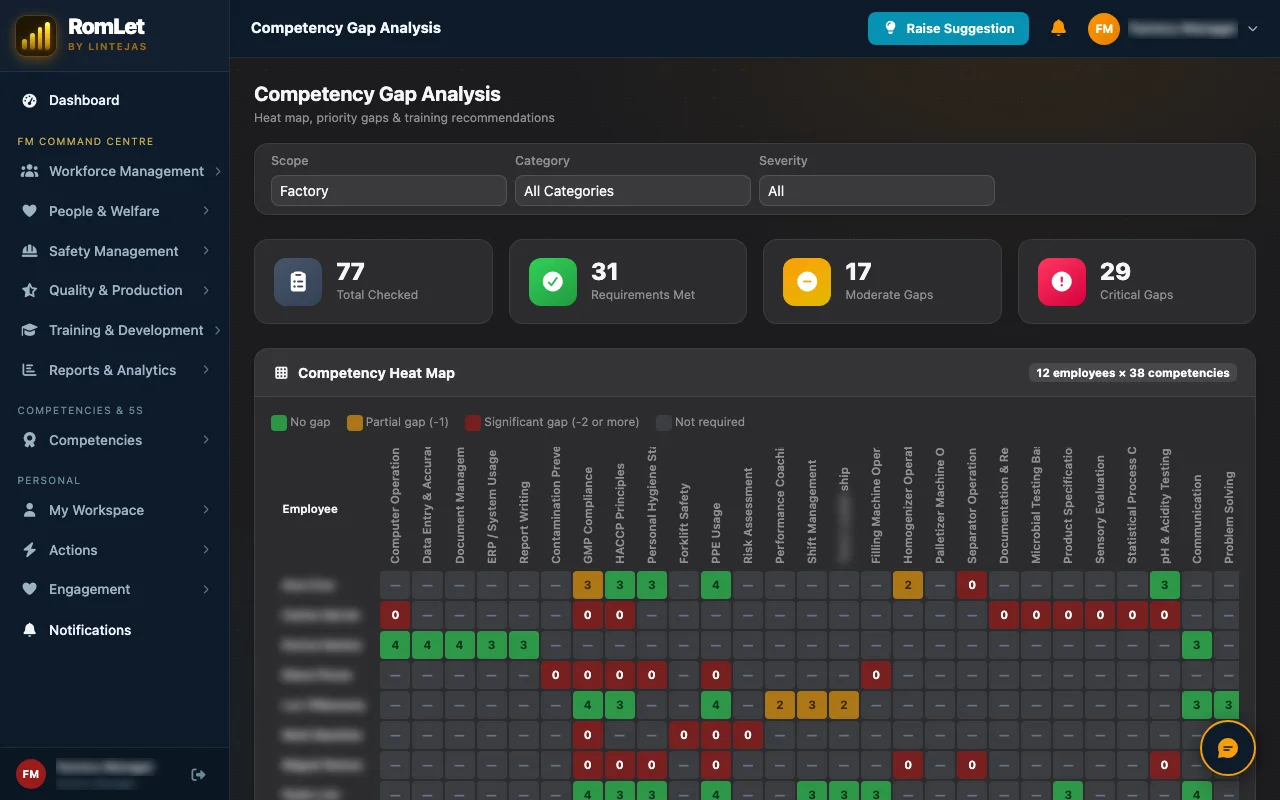Click the Competencies award ribbon icon
Screen dimensions: 1280x800
[x=29, y=440]
